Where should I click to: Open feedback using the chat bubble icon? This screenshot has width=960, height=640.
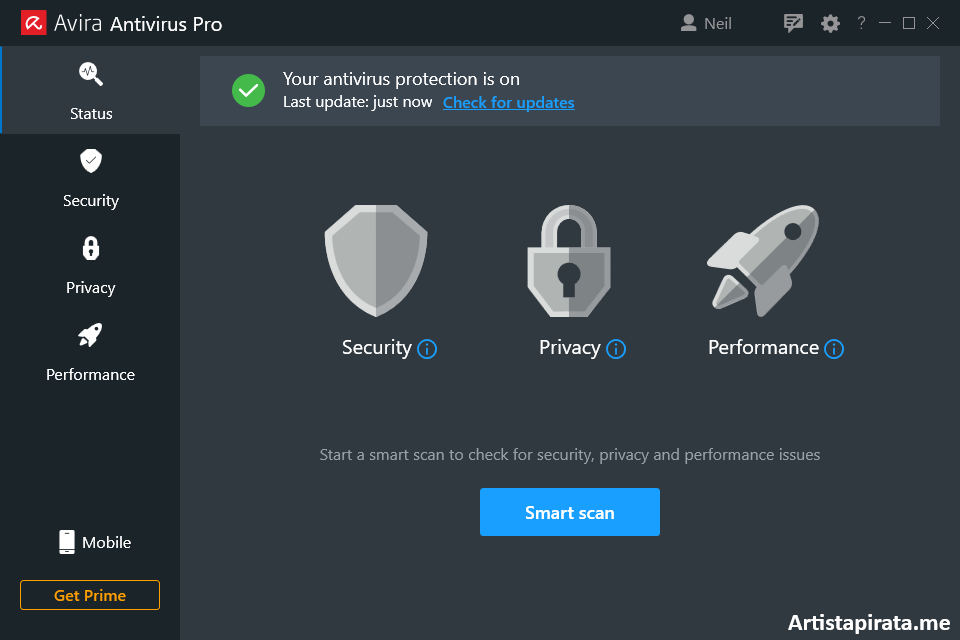793,22
